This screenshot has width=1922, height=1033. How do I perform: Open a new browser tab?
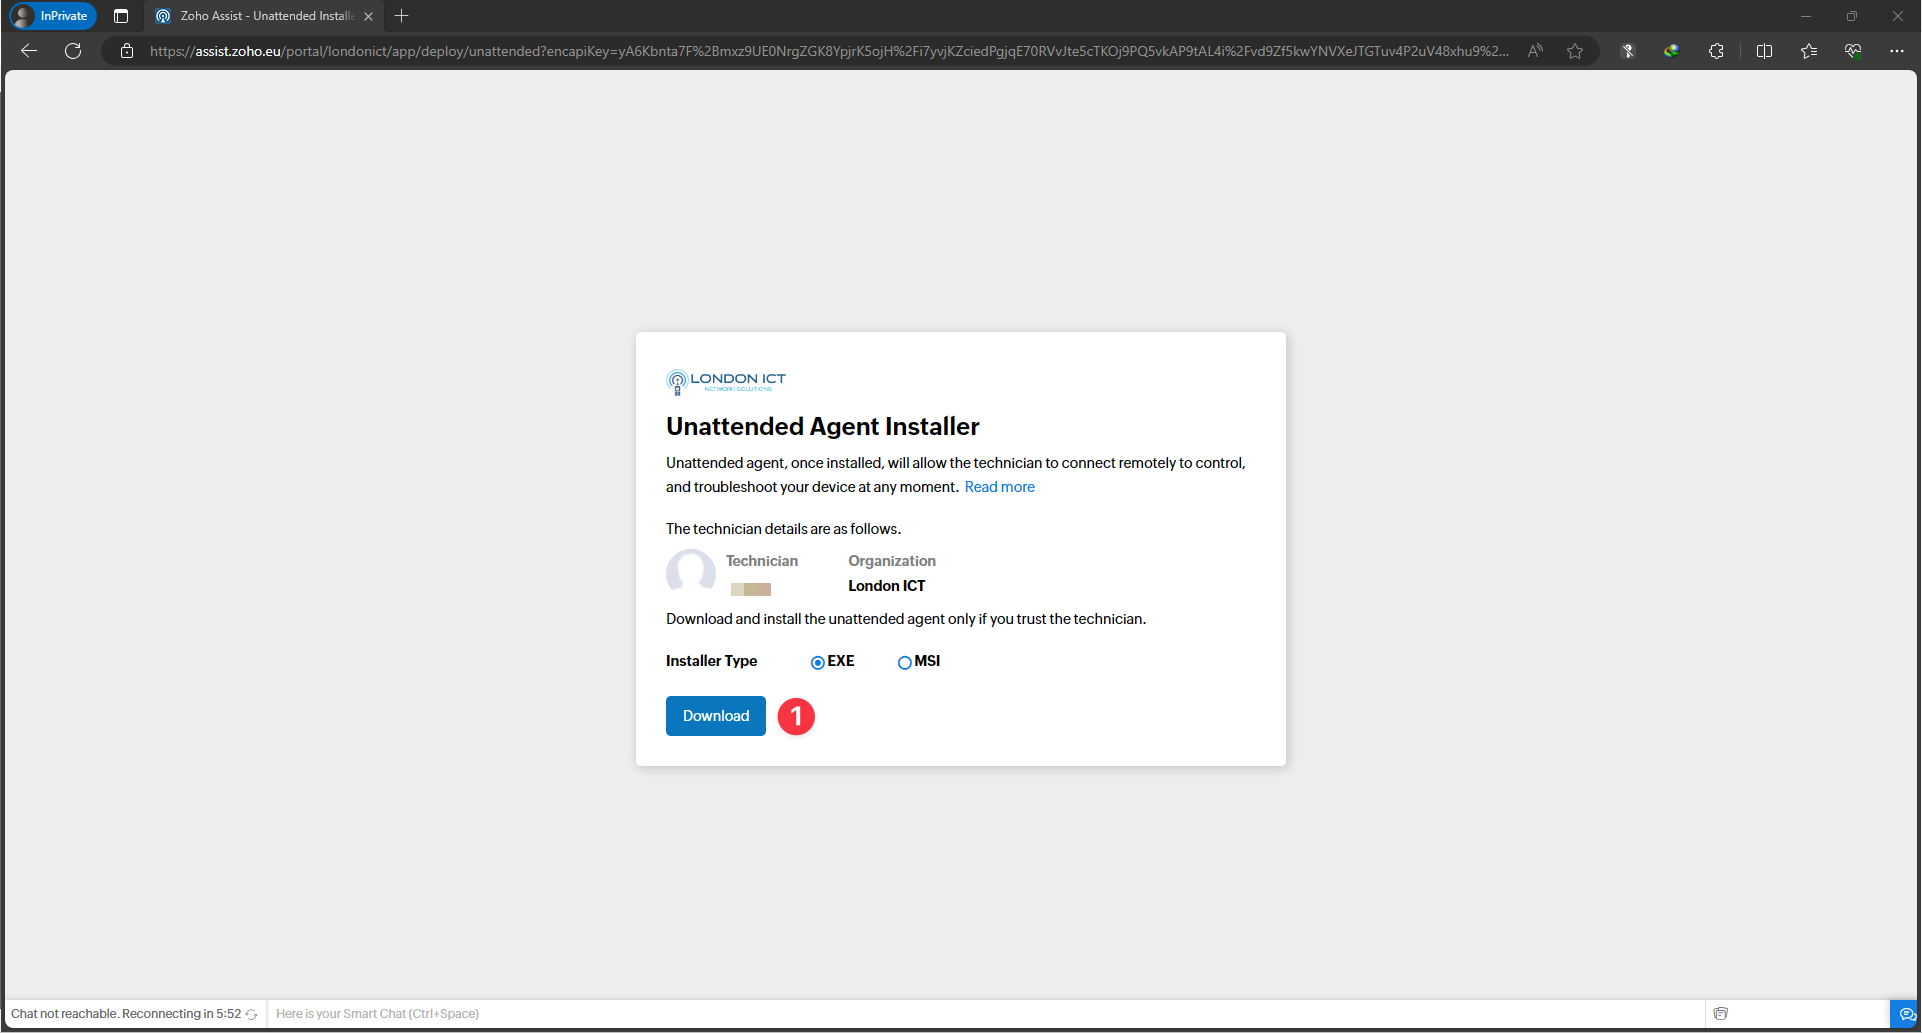402,16
